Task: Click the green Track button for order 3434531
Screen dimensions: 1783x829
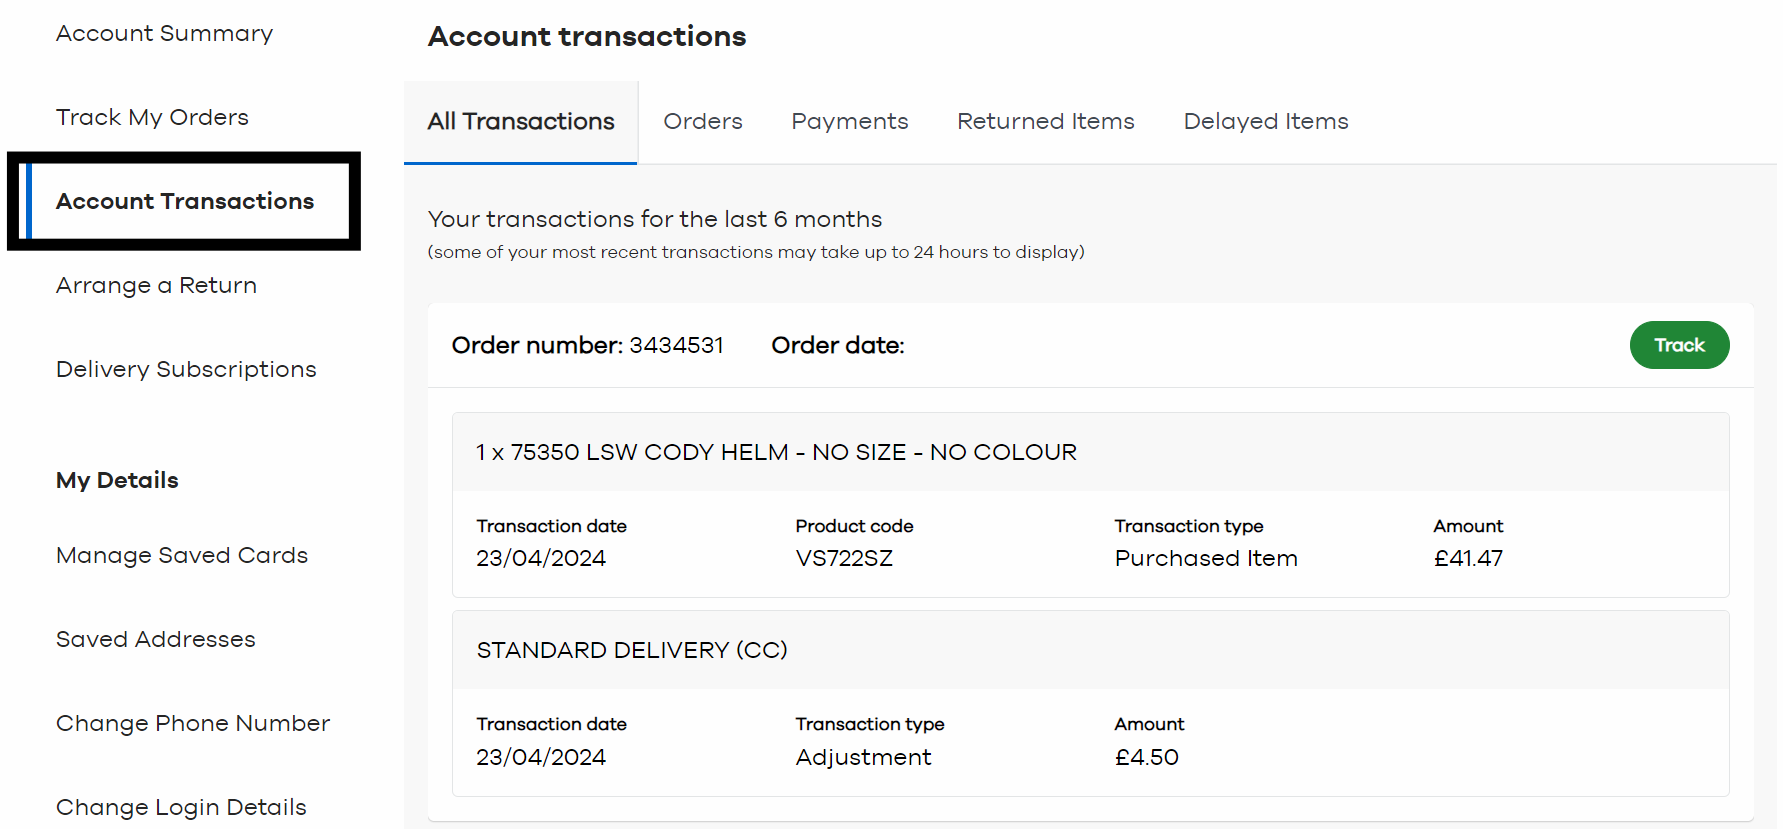Action: [x=1679, y=345]
